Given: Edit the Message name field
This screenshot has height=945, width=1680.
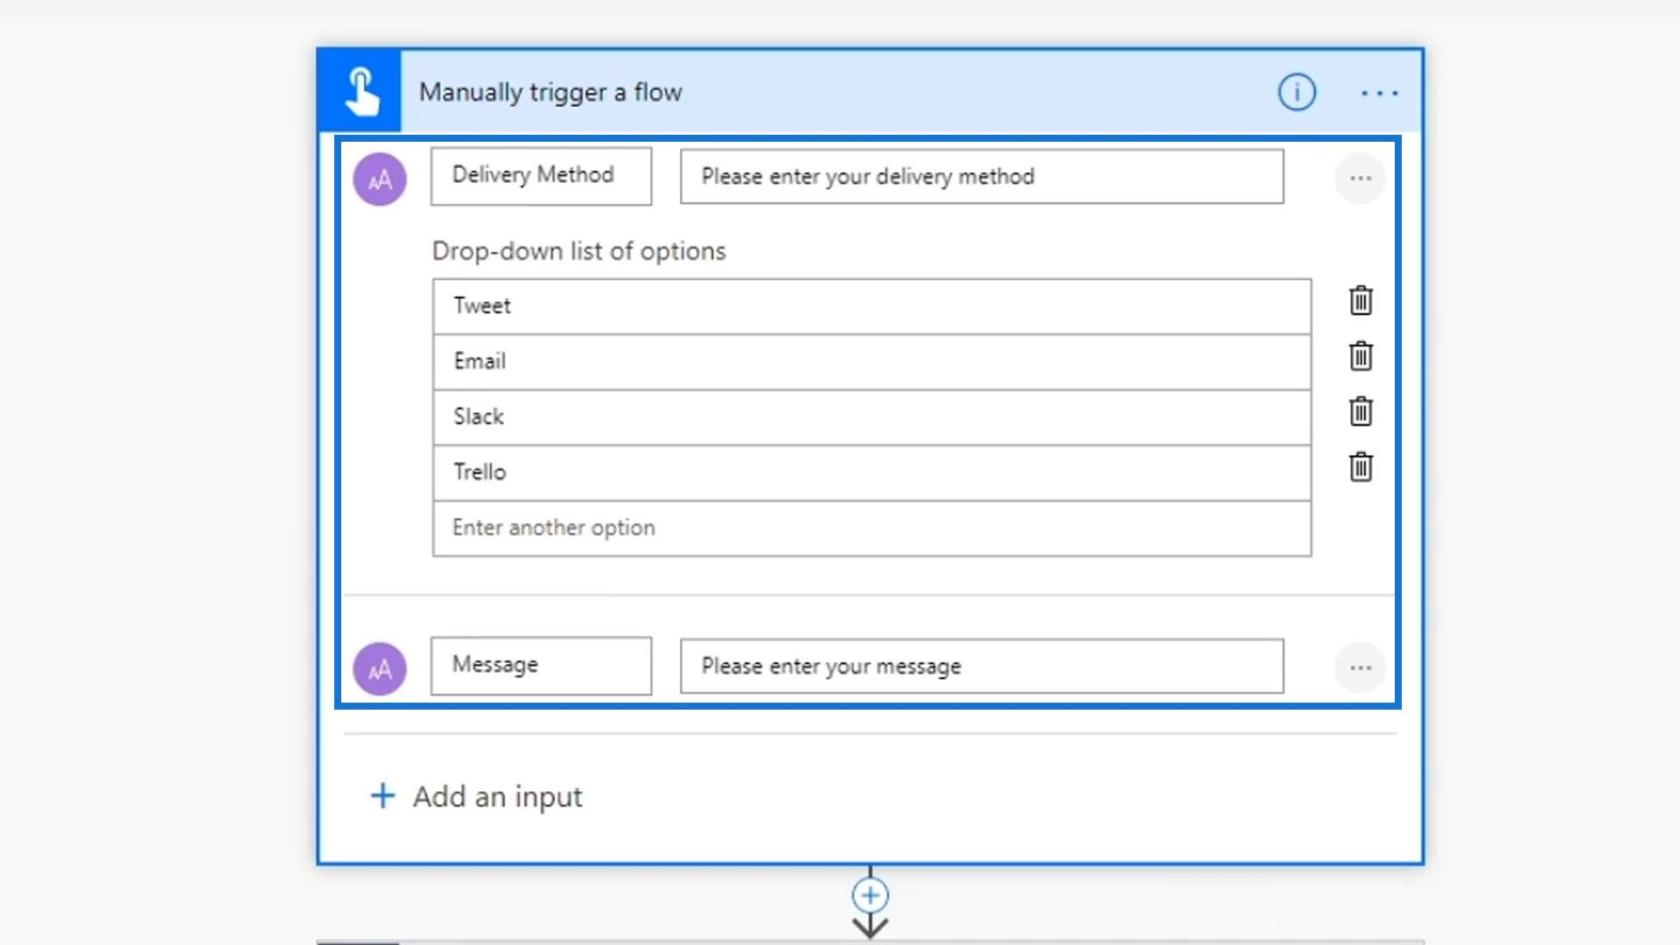Looking at the screenshot, I should 541,665.
